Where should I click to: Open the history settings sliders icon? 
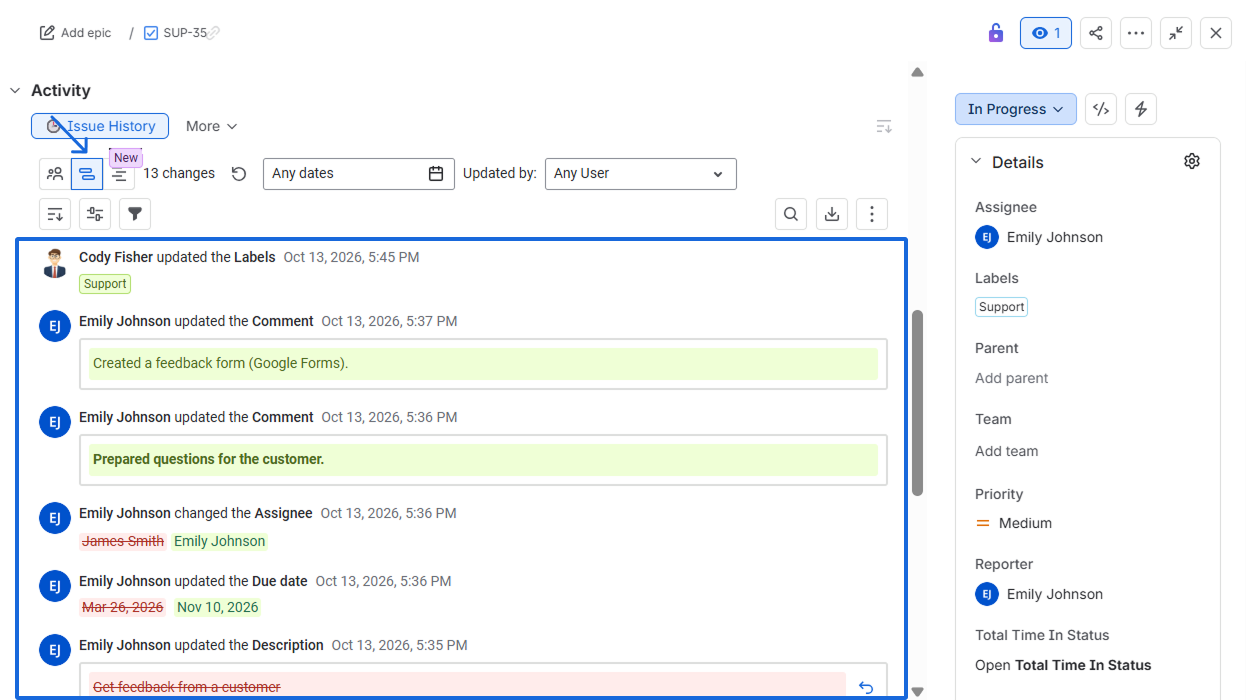(95, 213)
